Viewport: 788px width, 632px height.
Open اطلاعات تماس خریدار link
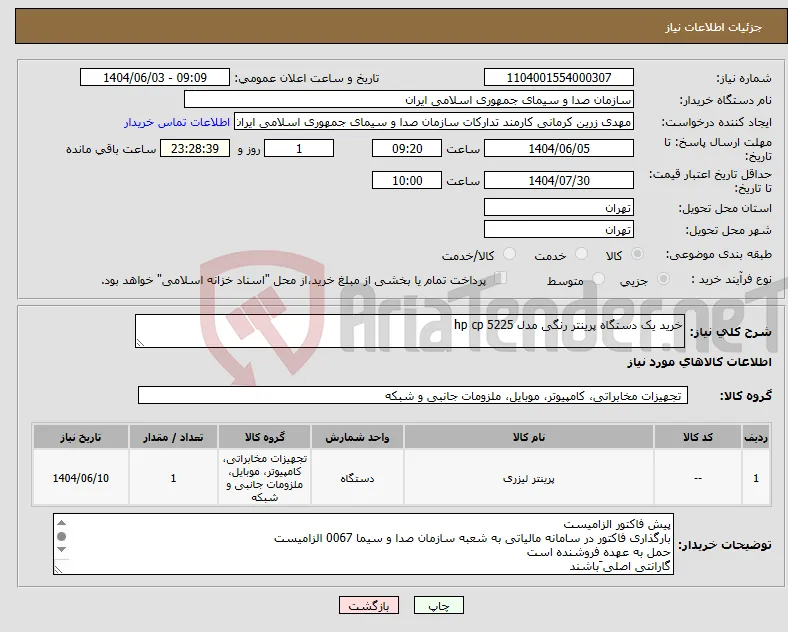coord(177,122)
